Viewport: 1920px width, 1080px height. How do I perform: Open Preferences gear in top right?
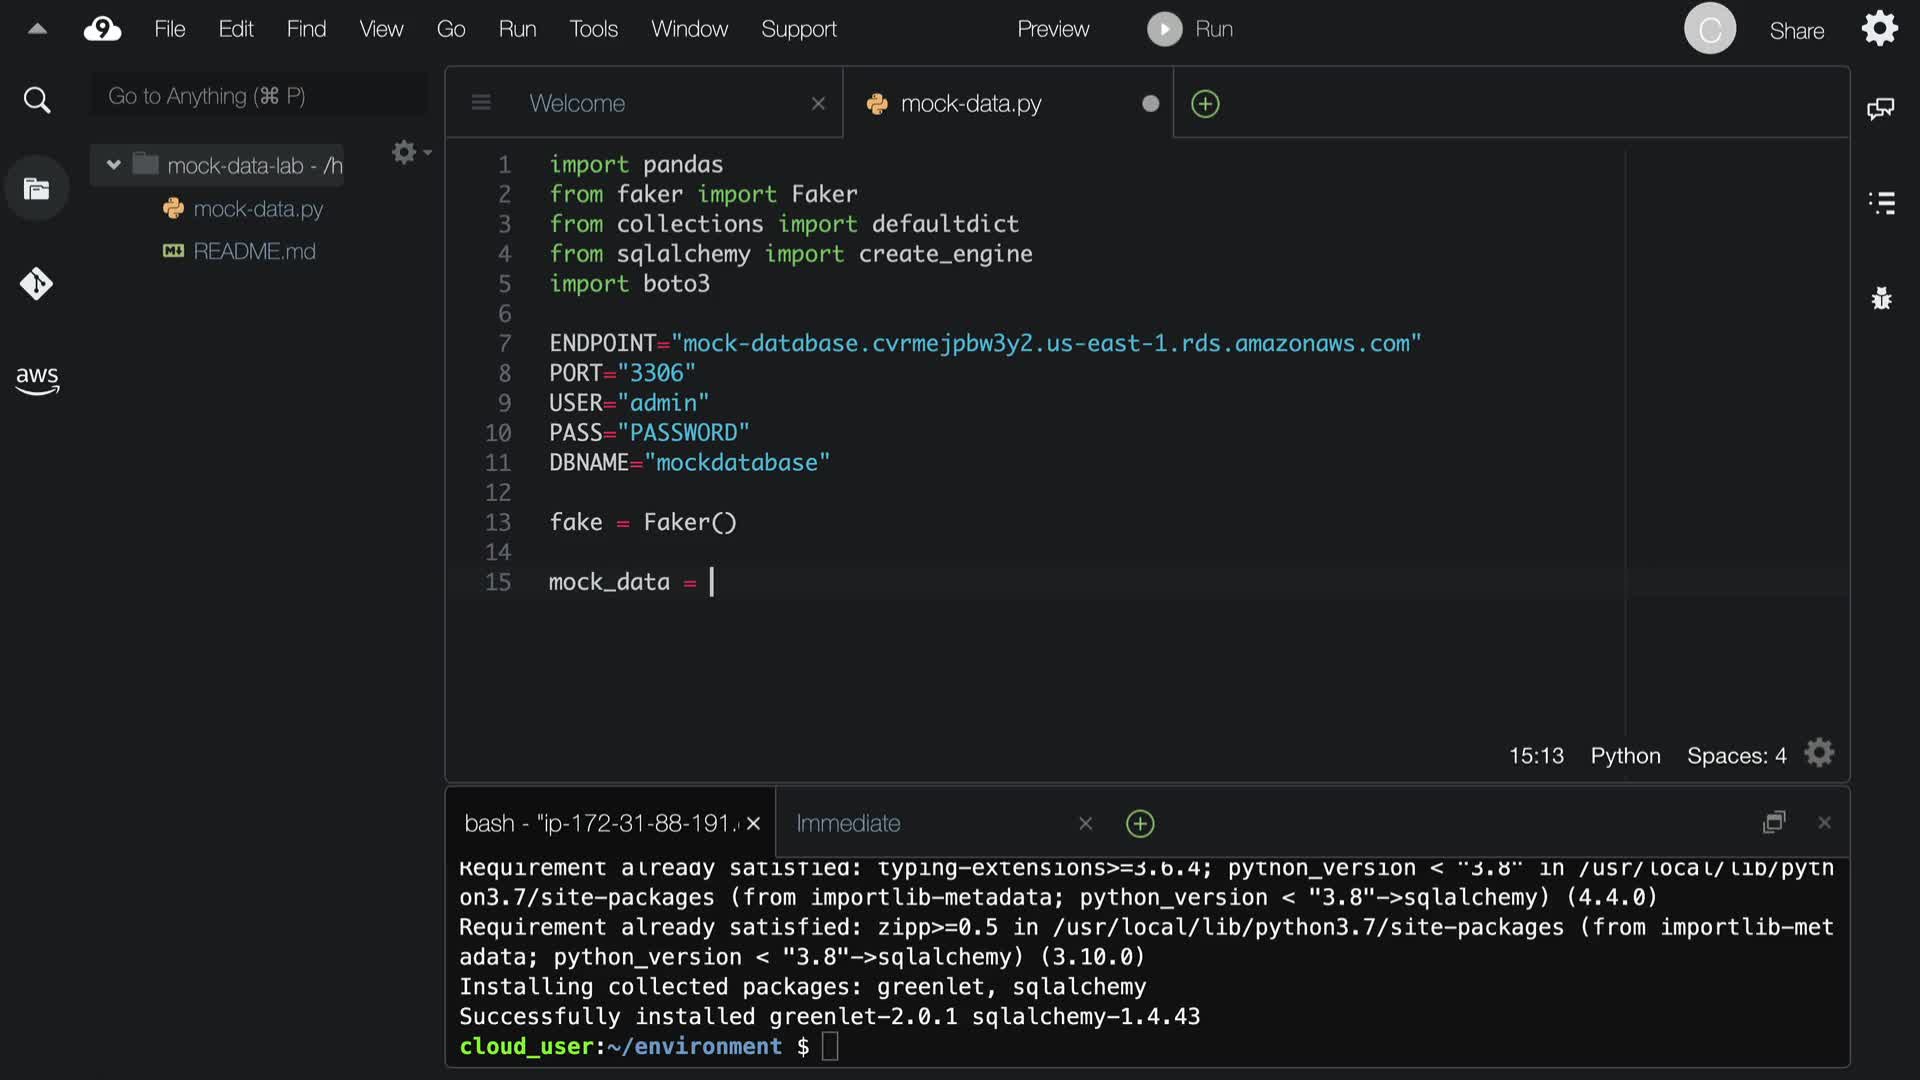(1879, 29)
